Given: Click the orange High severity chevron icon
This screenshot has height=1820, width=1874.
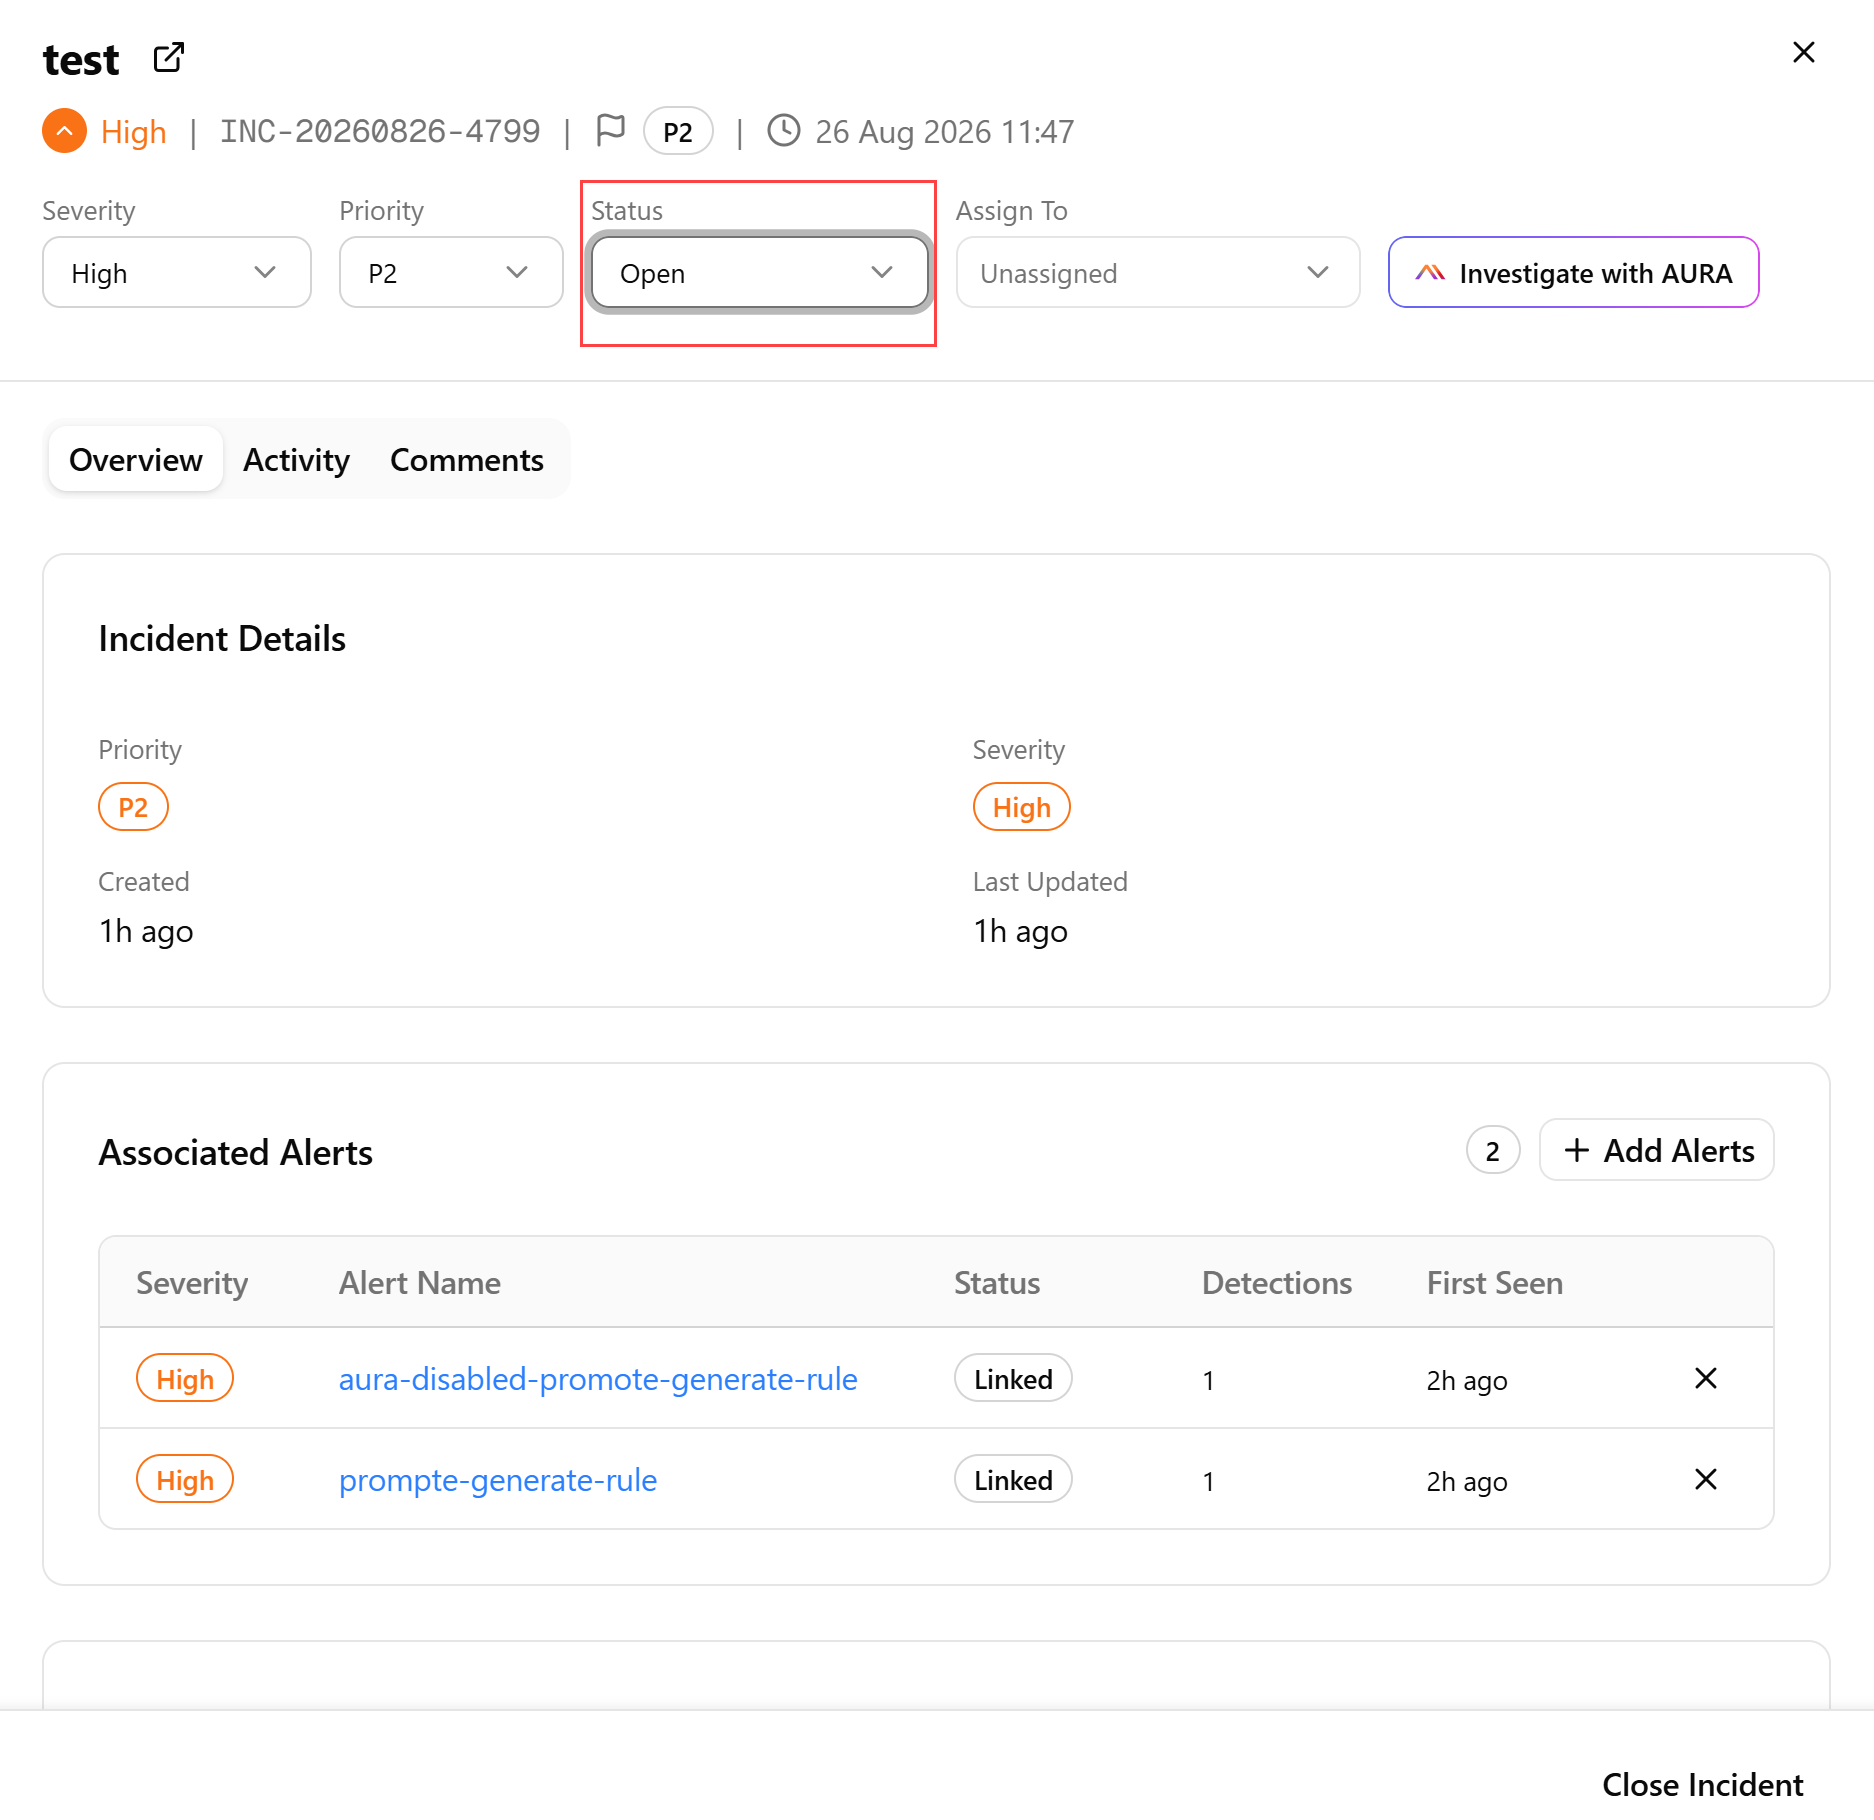Looking at the screenshot, I should point(64,131).
